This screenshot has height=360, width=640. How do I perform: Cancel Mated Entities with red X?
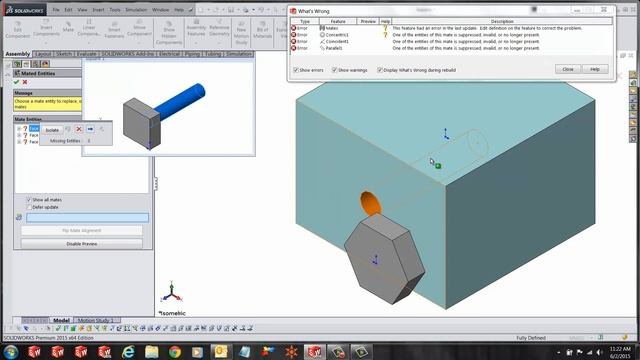tap(25, 82)
